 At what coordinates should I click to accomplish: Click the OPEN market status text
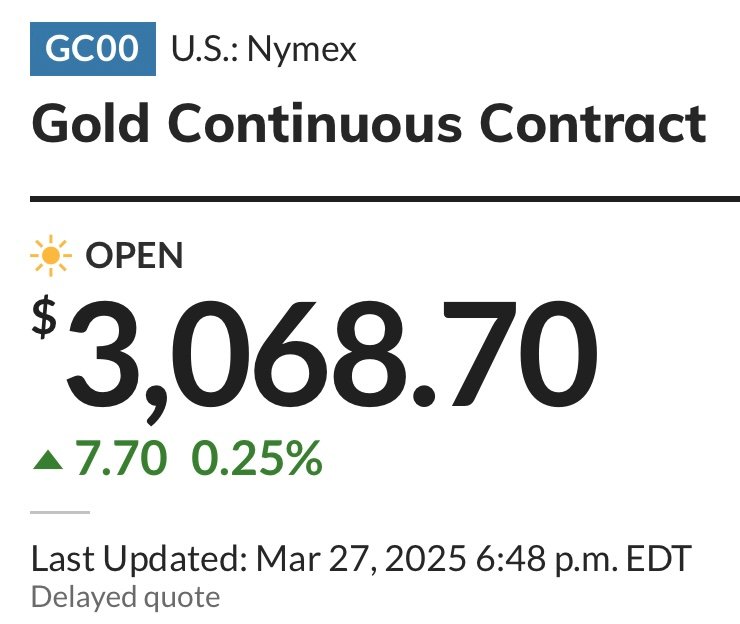click(x=134, y=255)
